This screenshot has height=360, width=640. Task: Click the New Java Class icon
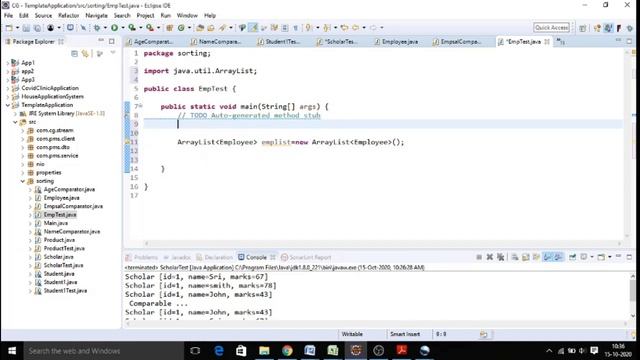coord(181,28)
